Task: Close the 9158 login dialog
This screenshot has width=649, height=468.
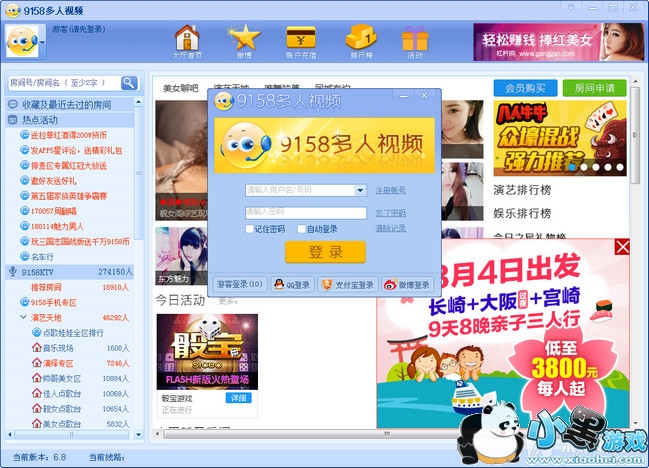Action: point(424,96)
